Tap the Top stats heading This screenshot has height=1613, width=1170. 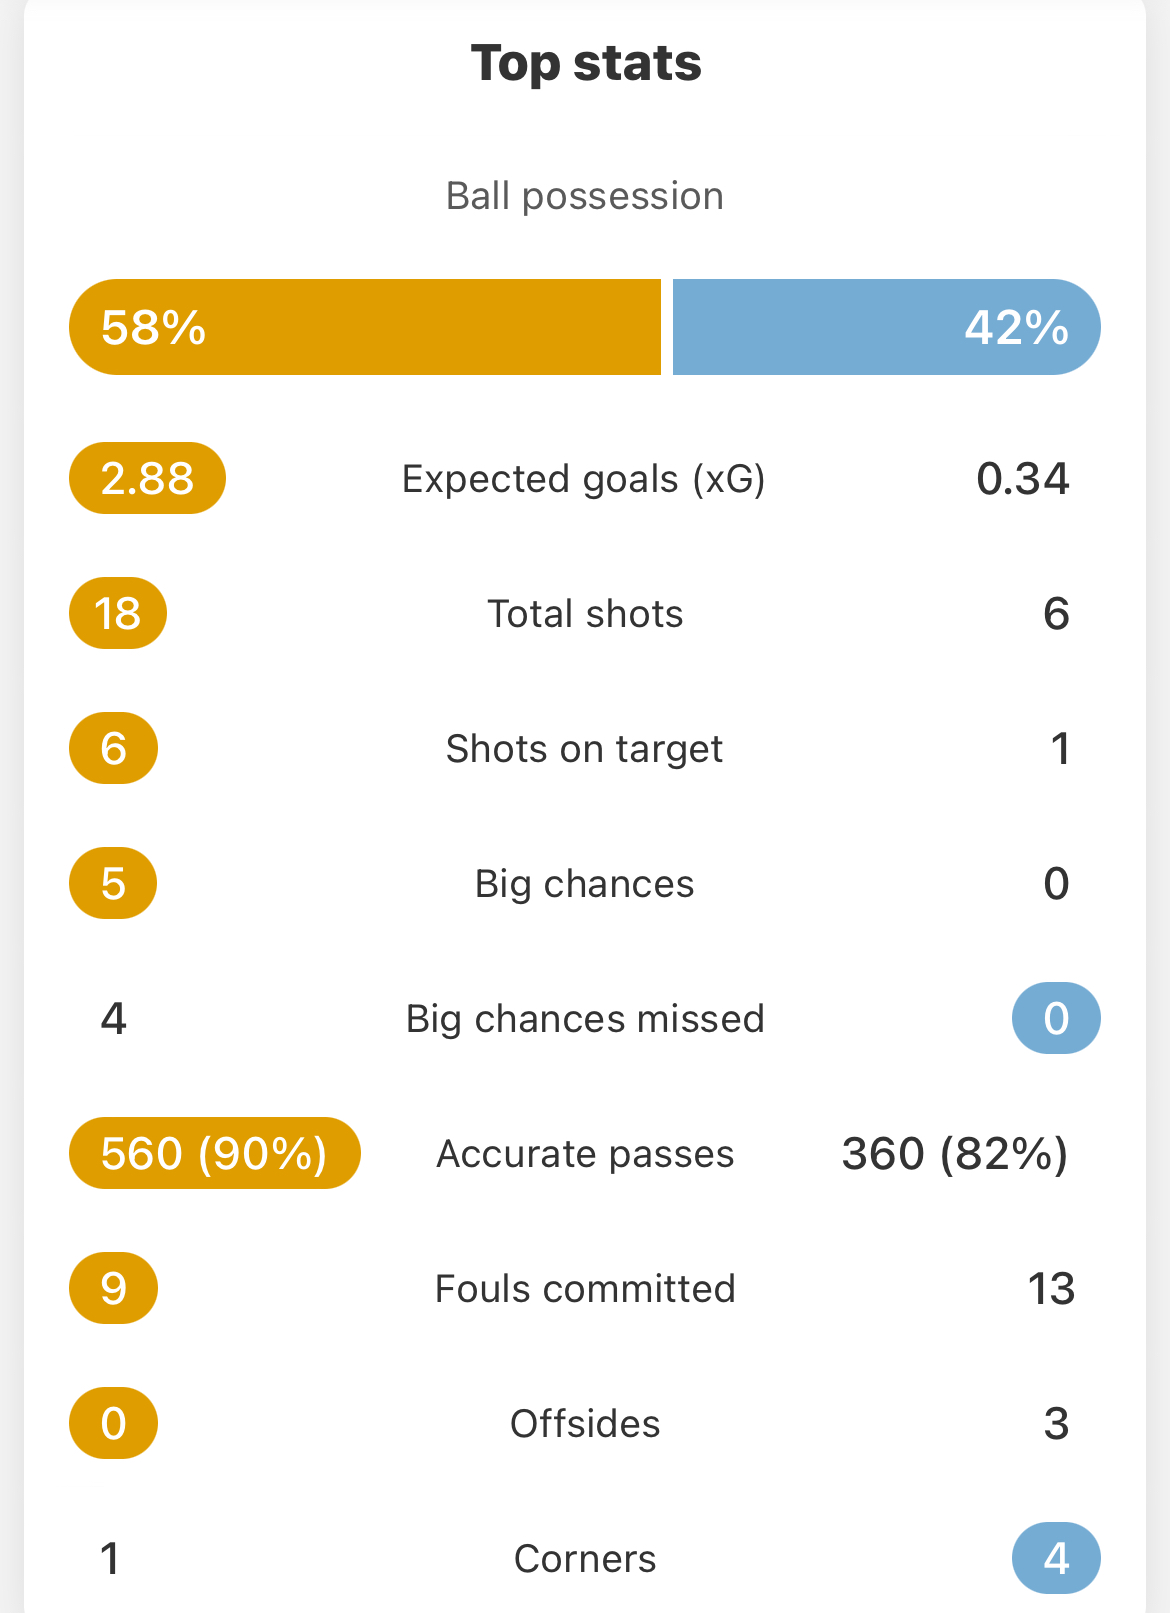pyautogui.click(x=586, y=63)
